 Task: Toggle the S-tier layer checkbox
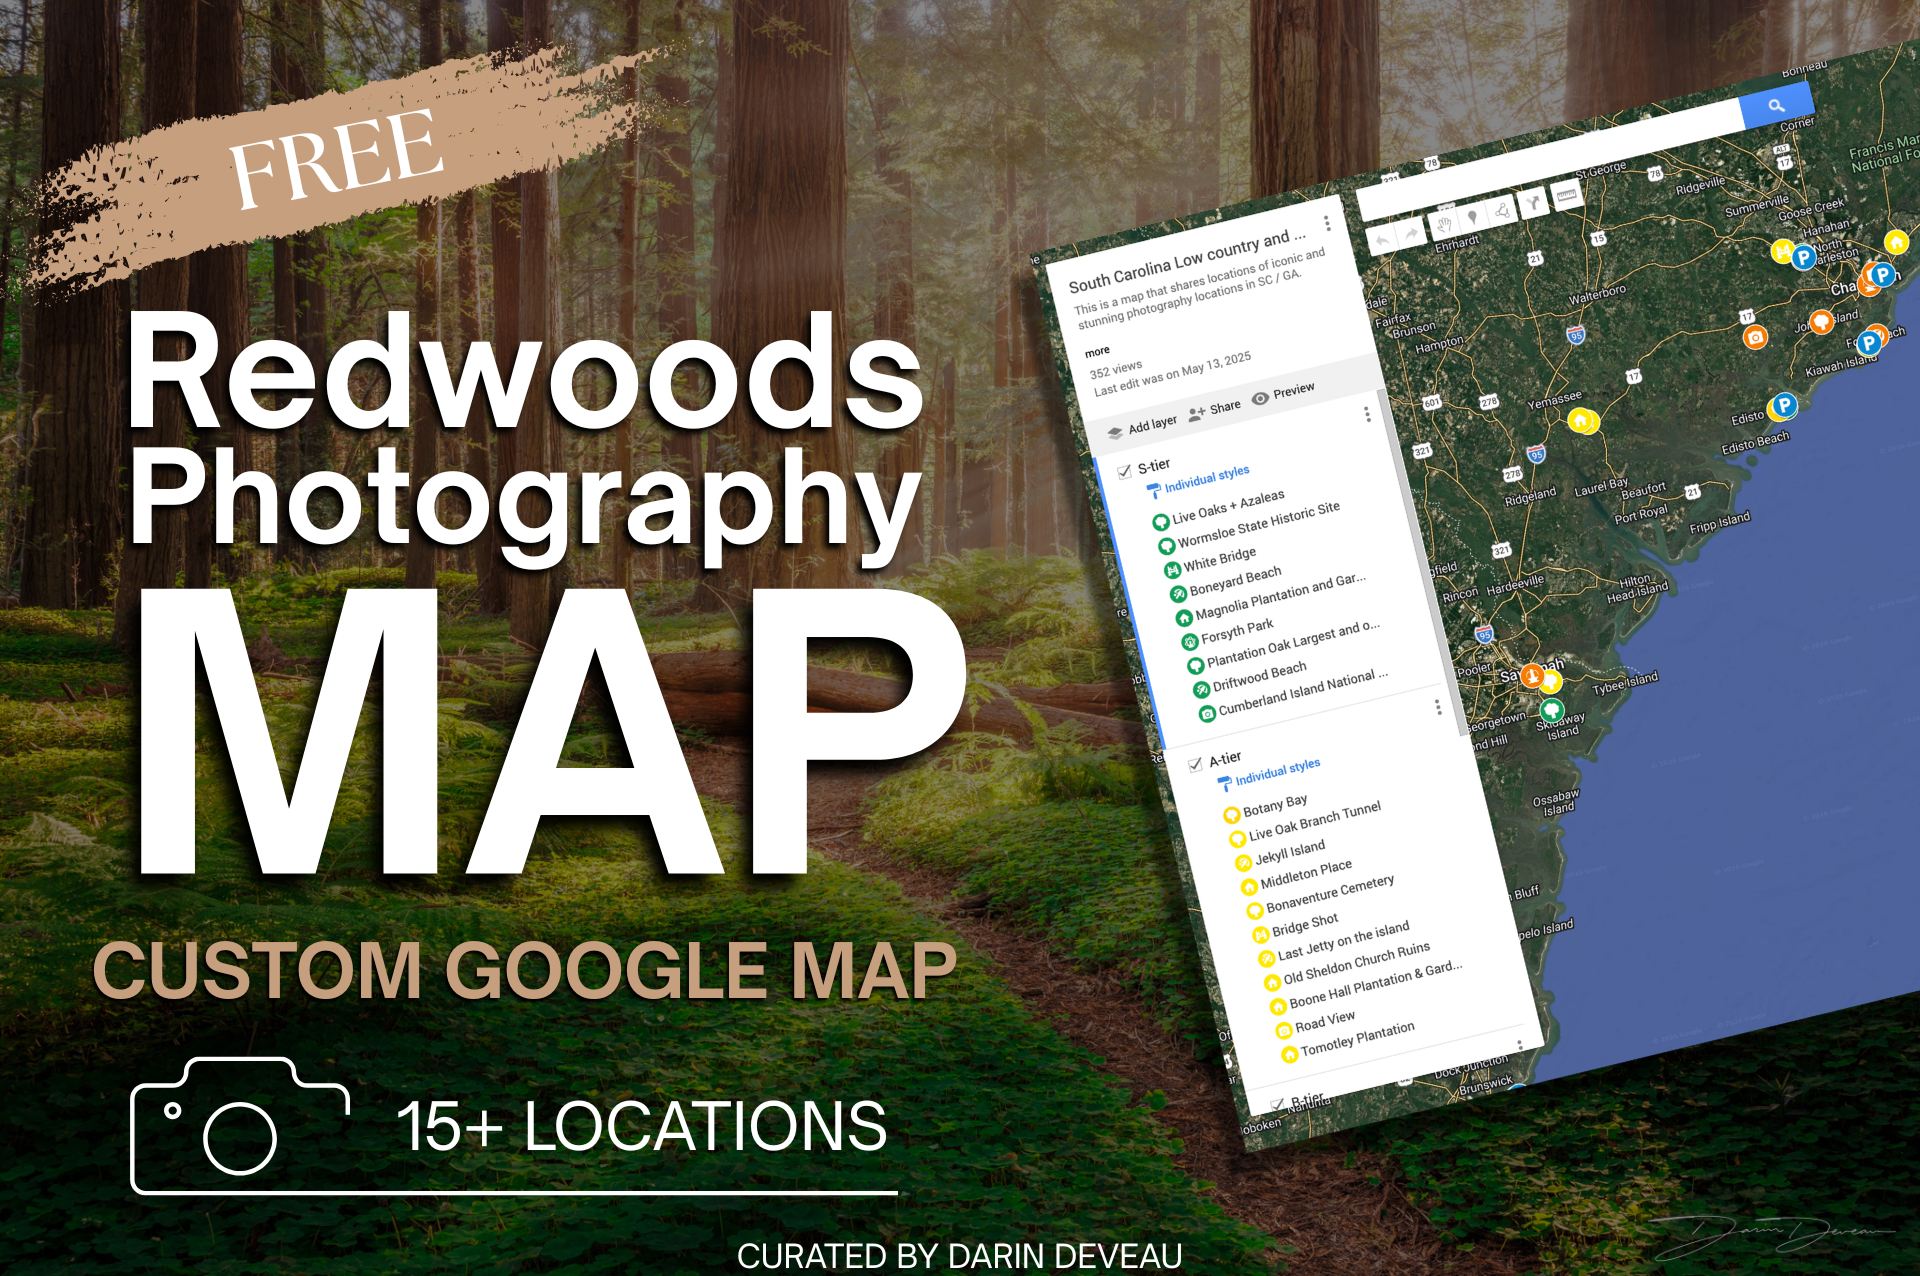(x=1124, y=471)
